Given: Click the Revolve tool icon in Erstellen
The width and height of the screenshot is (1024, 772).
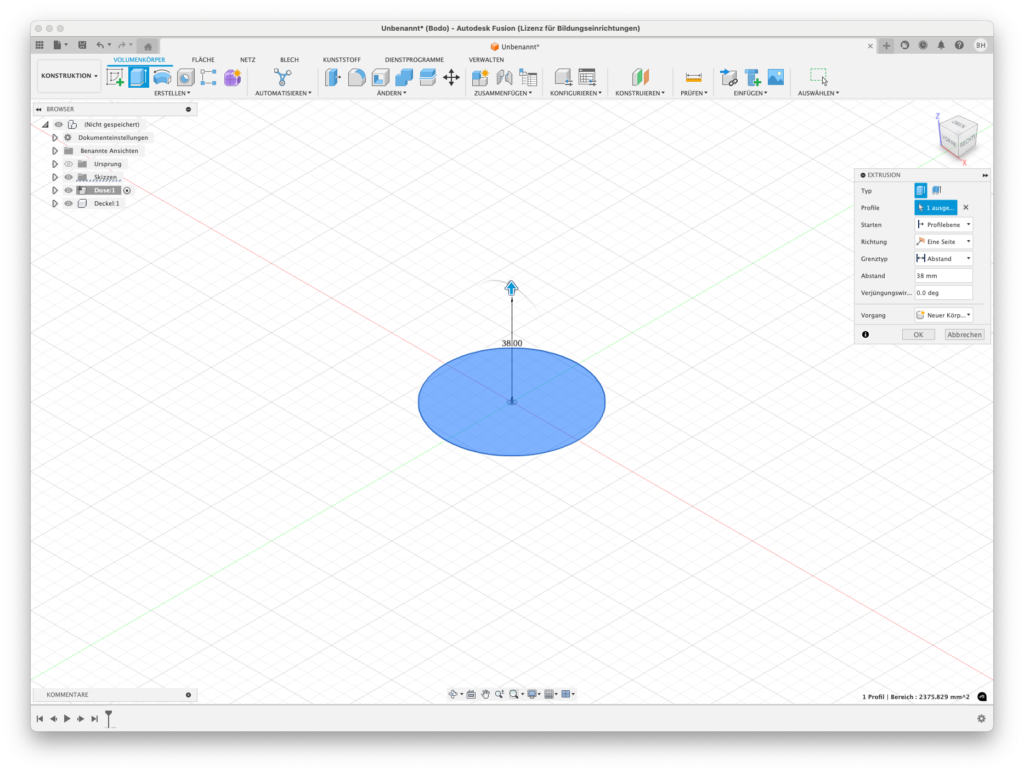Looking at the screenshot, I should (x=162, y=77).
